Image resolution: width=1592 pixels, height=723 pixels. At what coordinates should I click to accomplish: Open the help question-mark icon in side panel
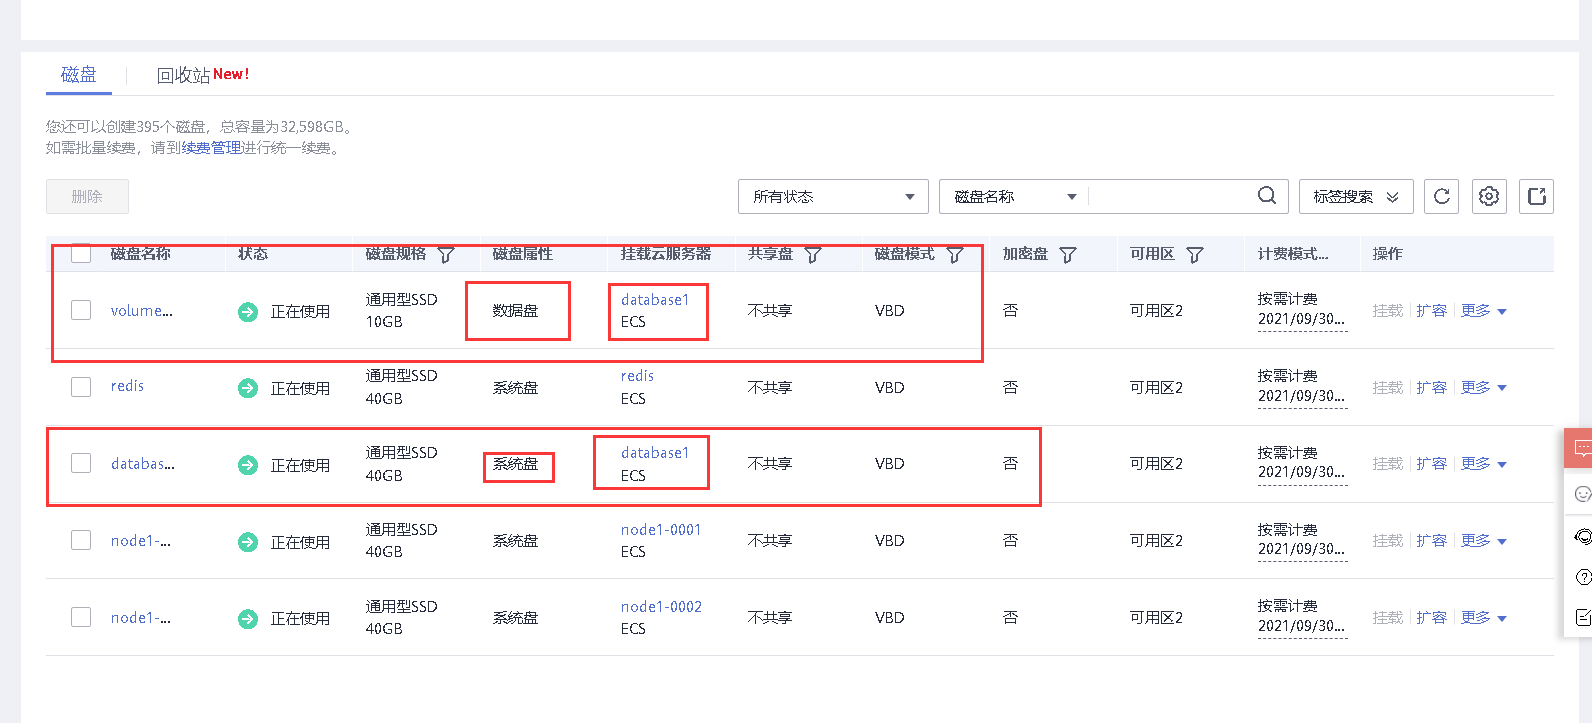(x=1582, y=577)
